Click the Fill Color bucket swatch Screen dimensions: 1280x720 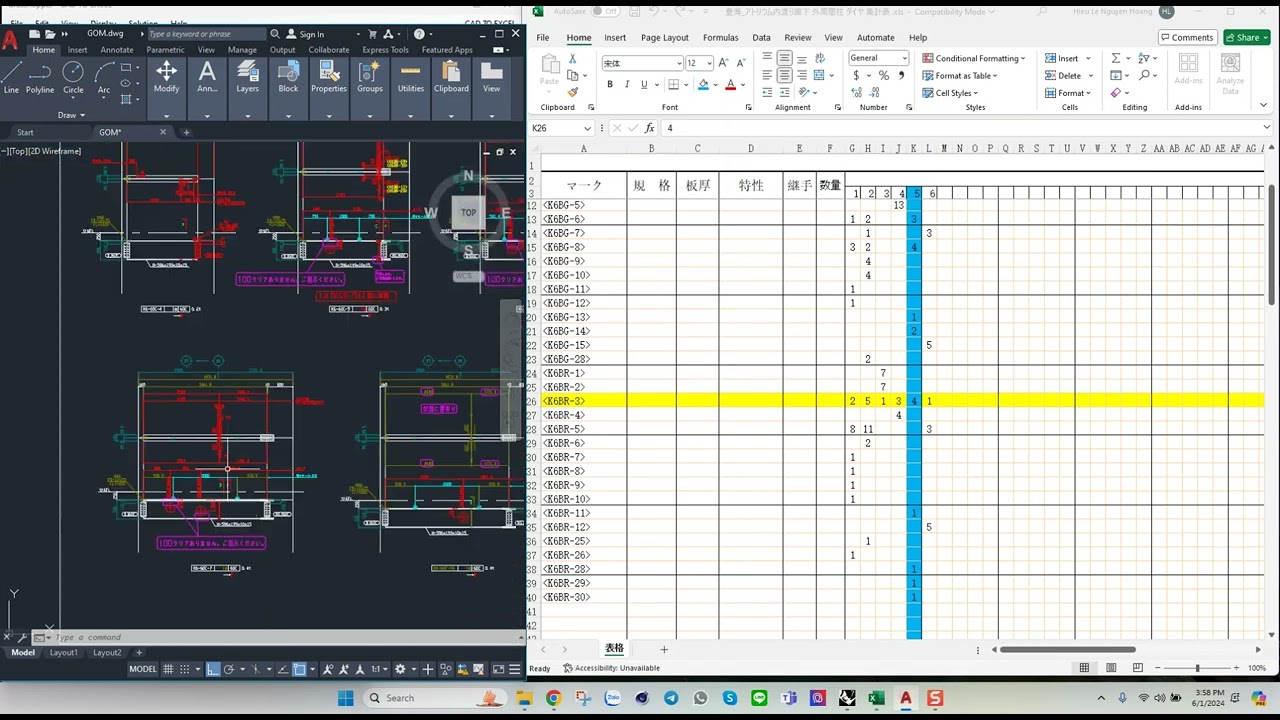pos(703,85)
